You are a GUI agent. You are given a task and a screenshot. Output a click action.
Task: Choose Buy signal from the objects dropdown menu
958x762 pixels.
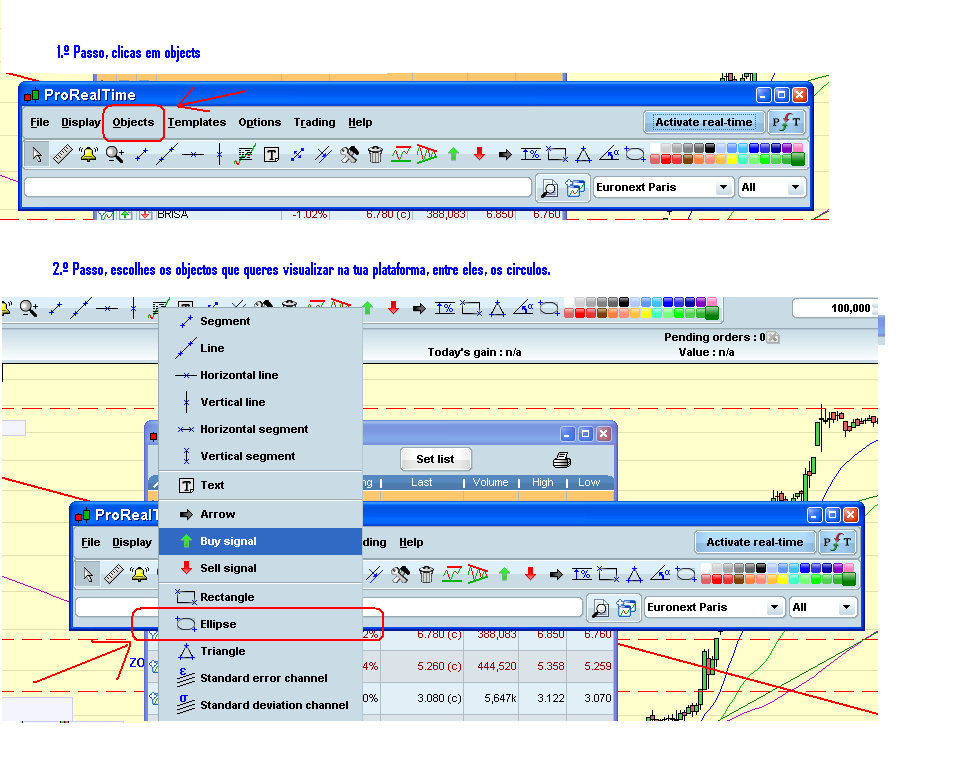tap(260, 541)
